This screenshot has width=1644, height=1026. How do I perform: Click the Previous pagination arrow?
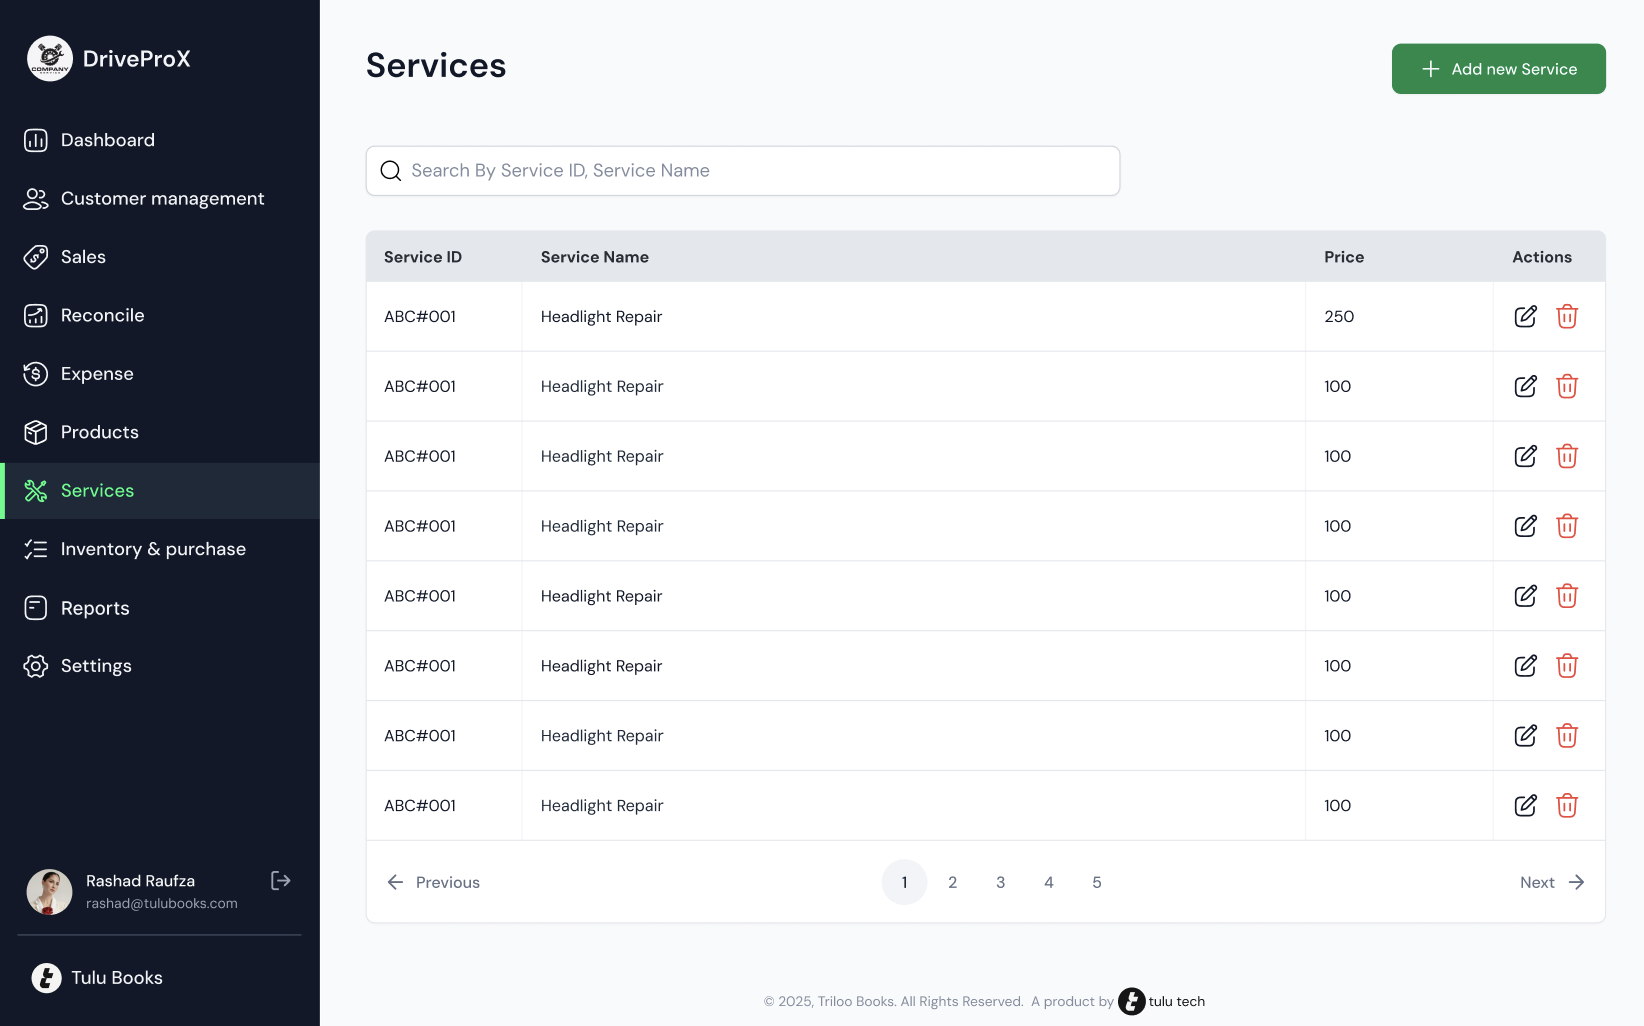tap(395, 882)
